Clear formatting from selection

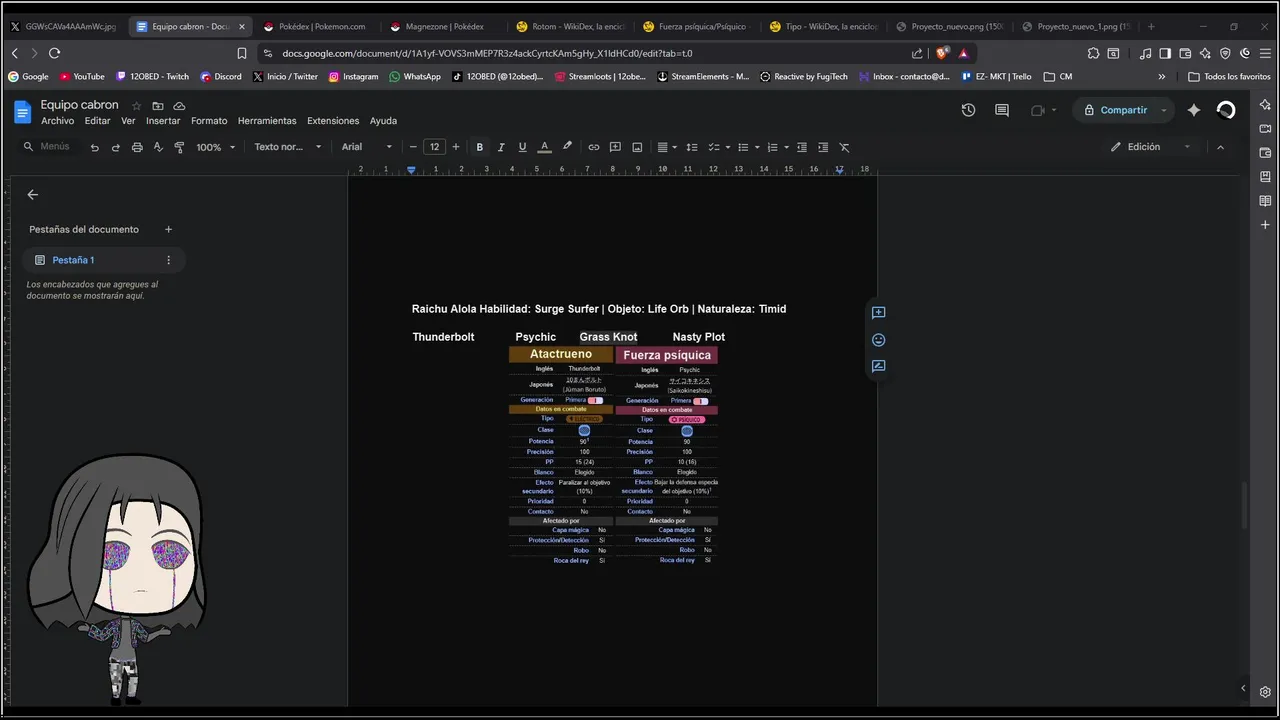click(x=844, y=147)
